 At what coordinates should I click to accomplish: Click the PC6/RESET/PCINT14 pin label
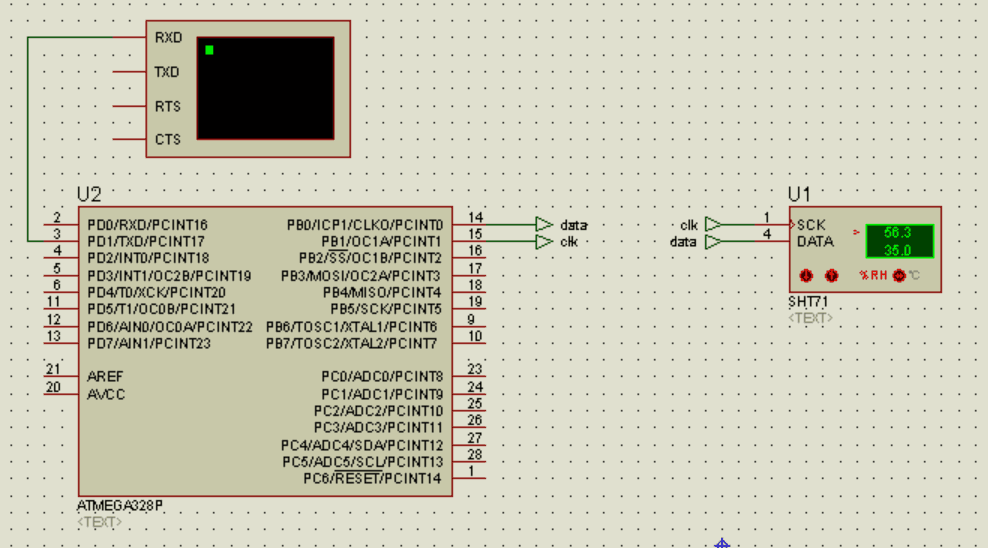coord(373,479)
